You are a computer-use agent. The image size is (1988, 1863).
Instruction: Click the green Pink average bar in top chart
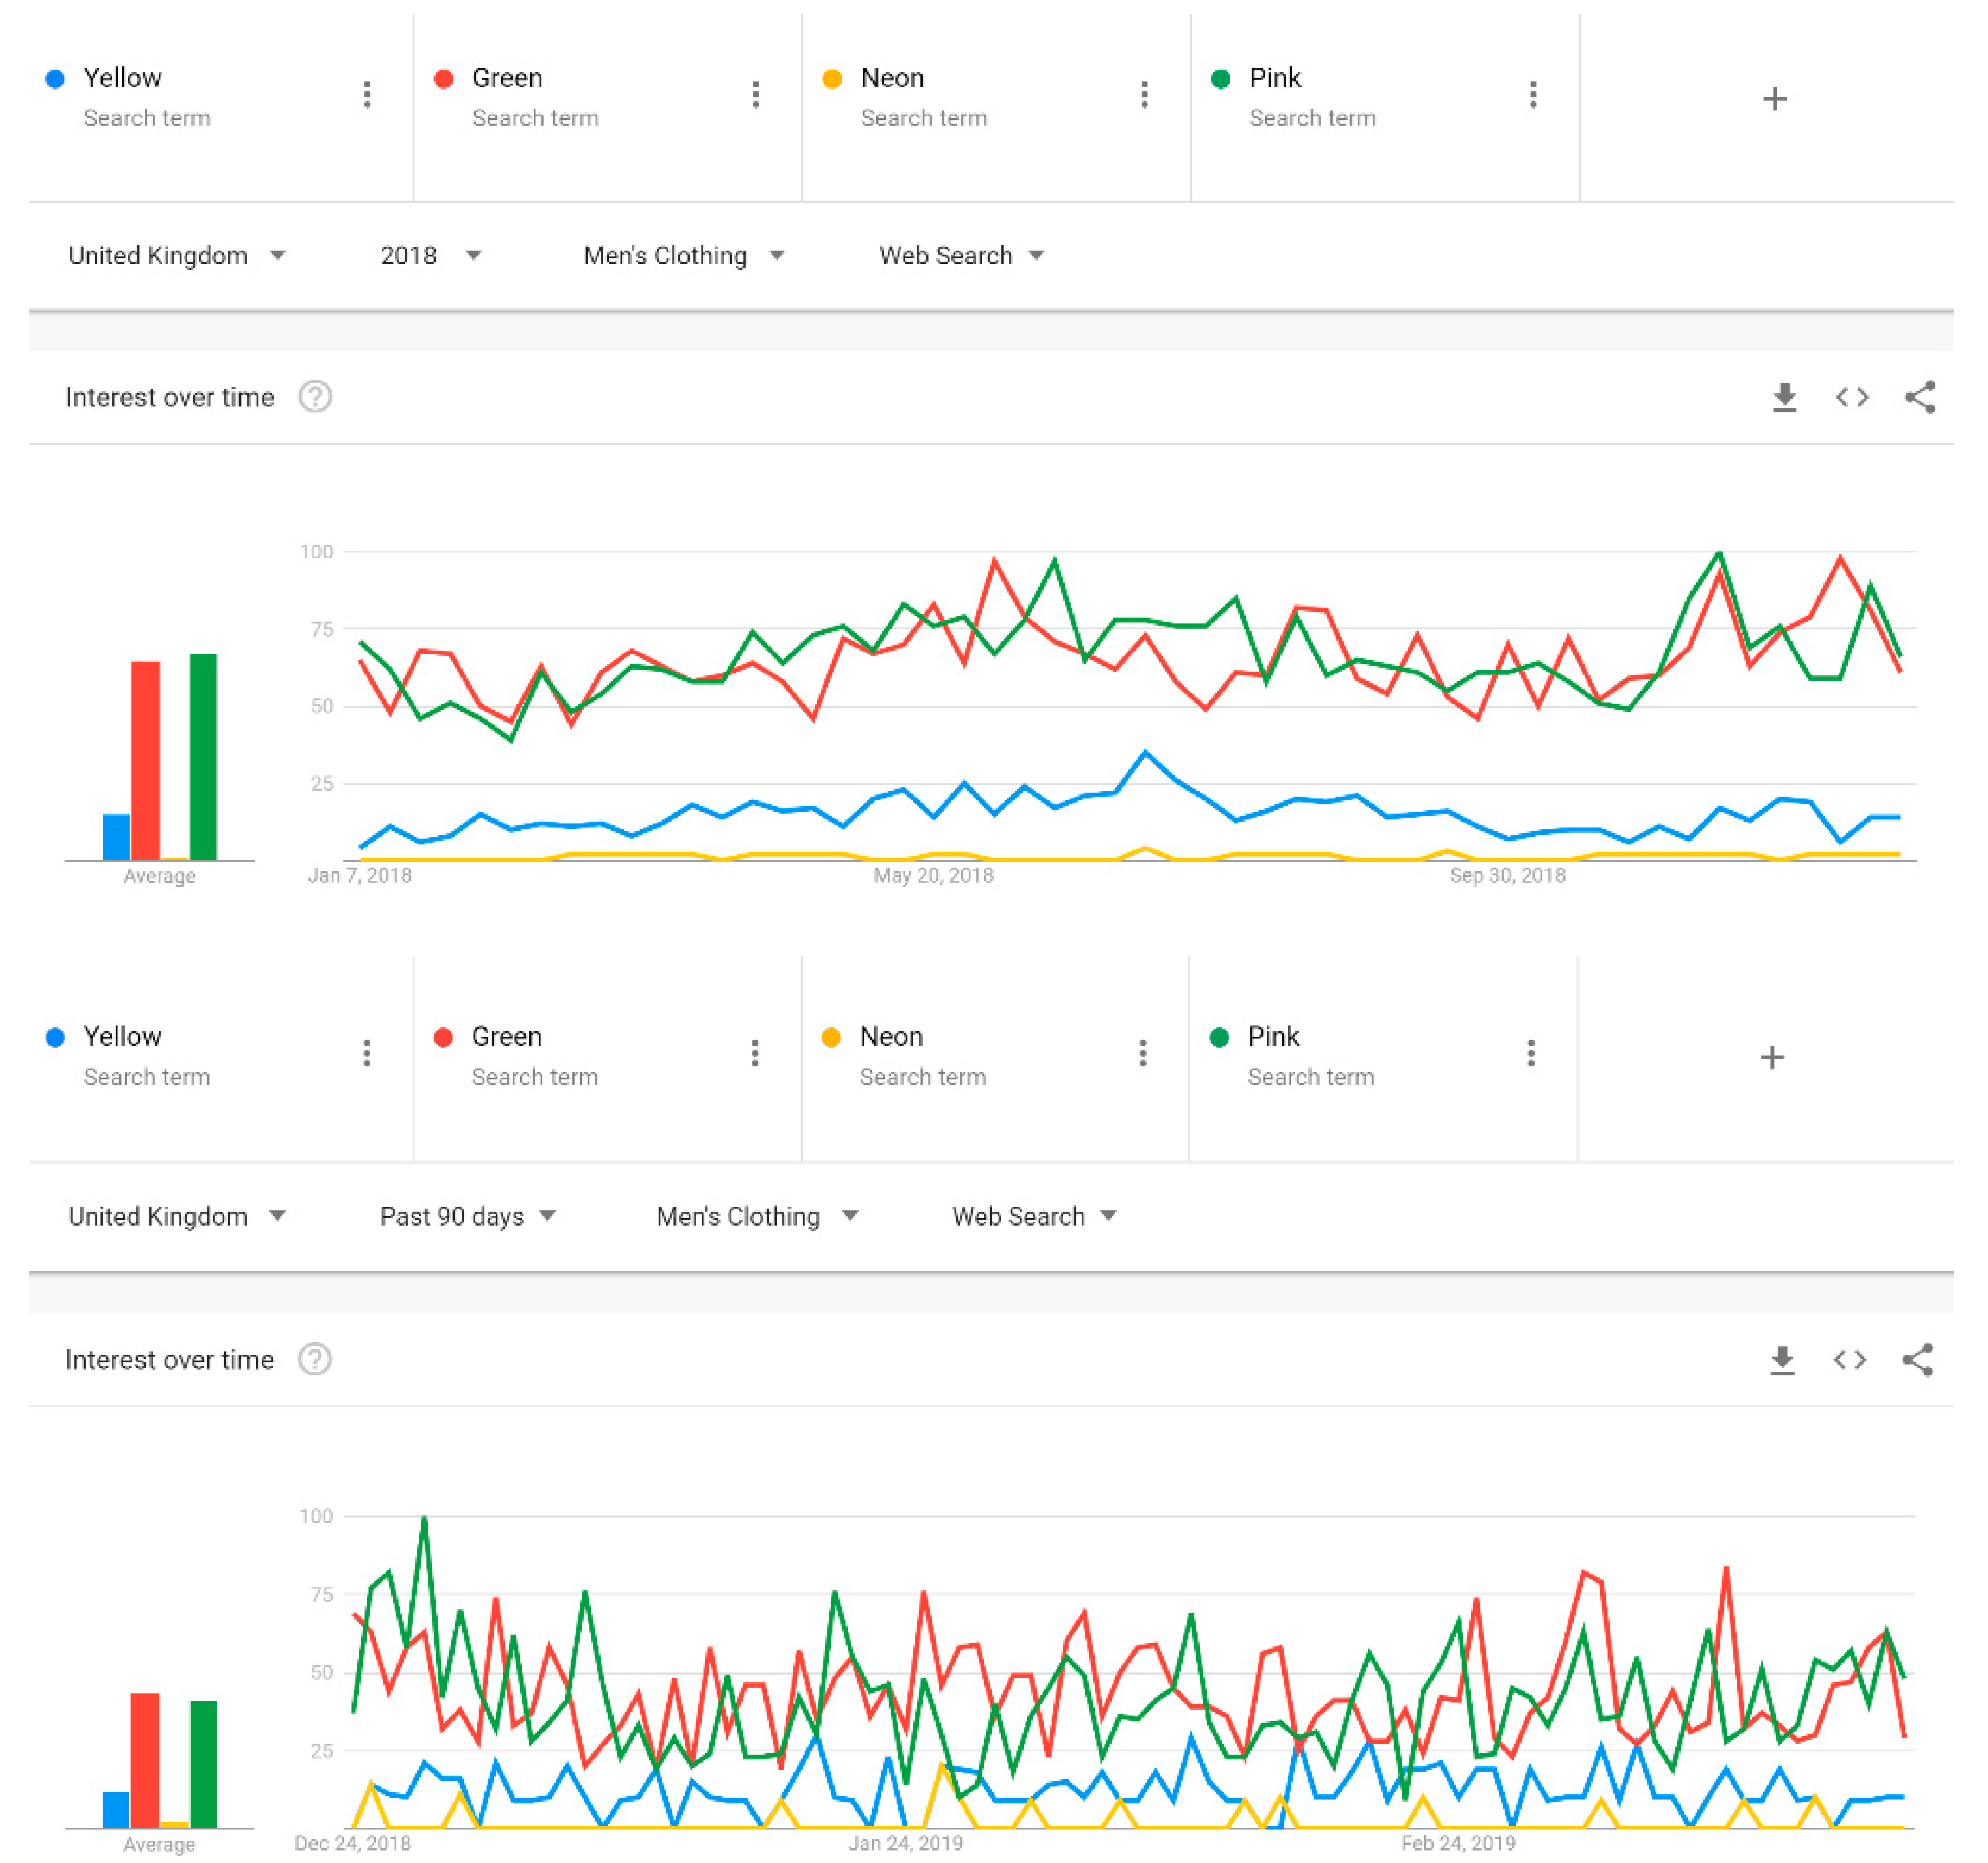click(x=203, y=756)
